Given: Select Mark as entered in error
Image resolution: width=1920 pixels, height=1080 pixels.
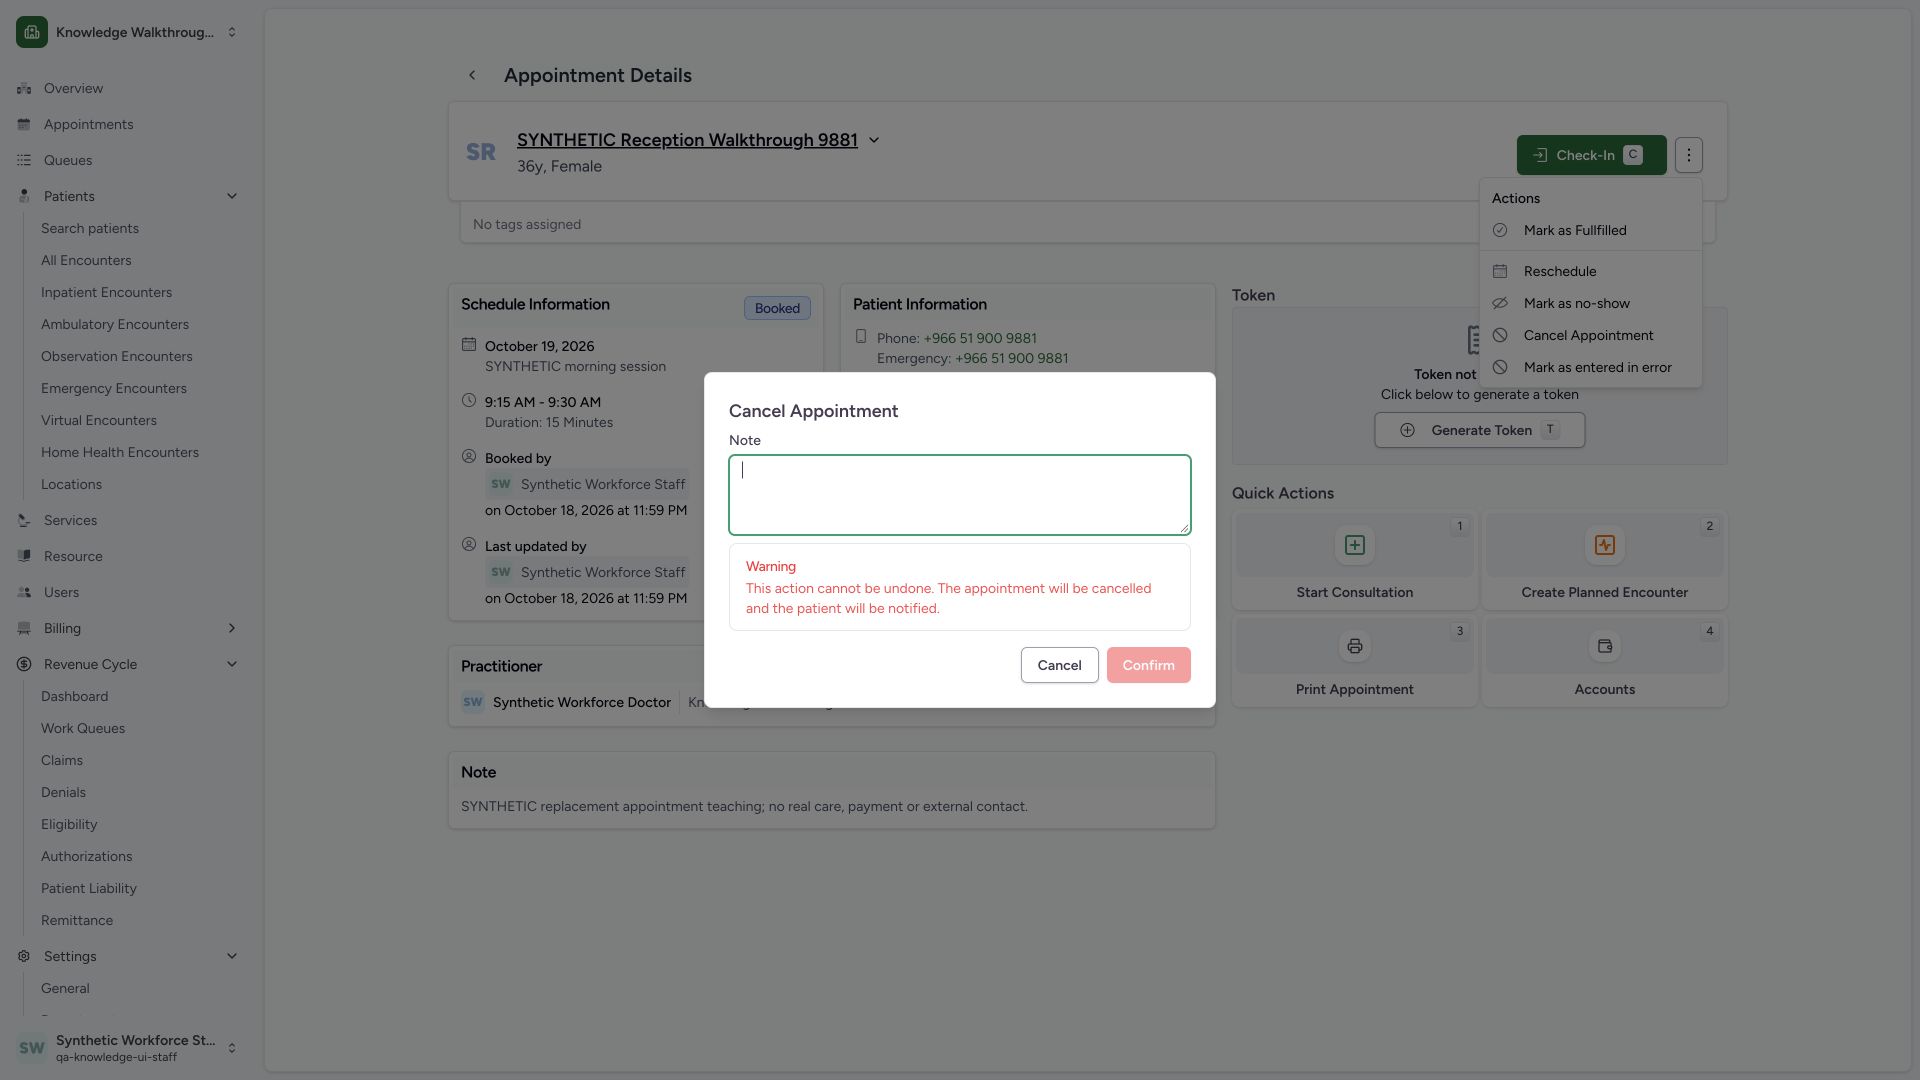Looking at the screenshot, I should [1590, 367].
